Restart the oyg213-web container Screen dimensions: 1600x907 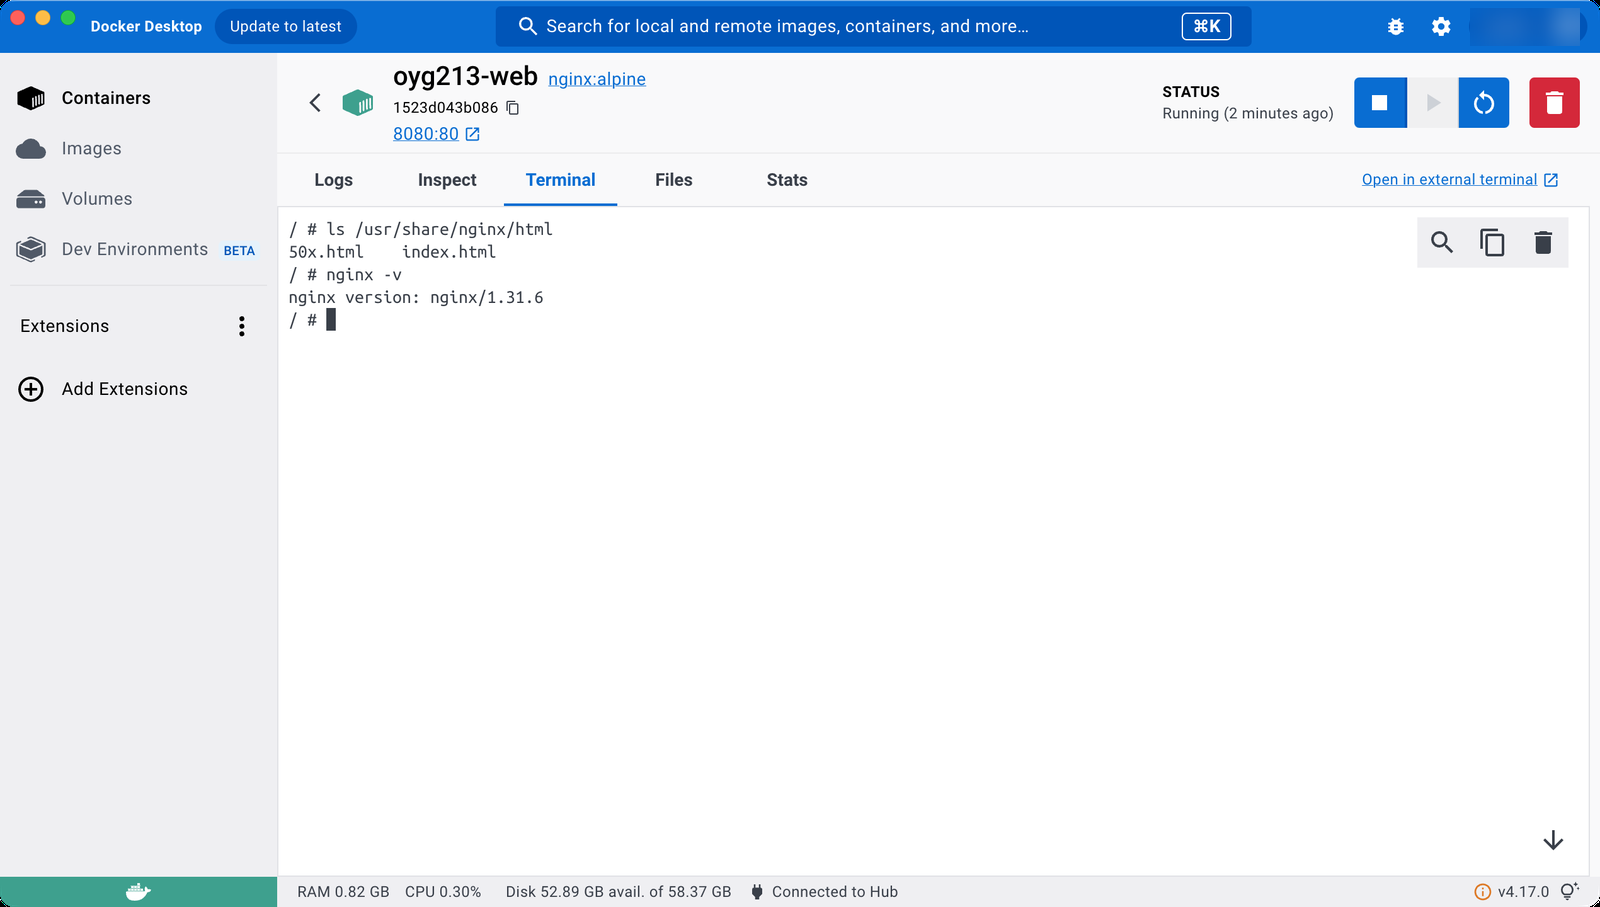1484,102
